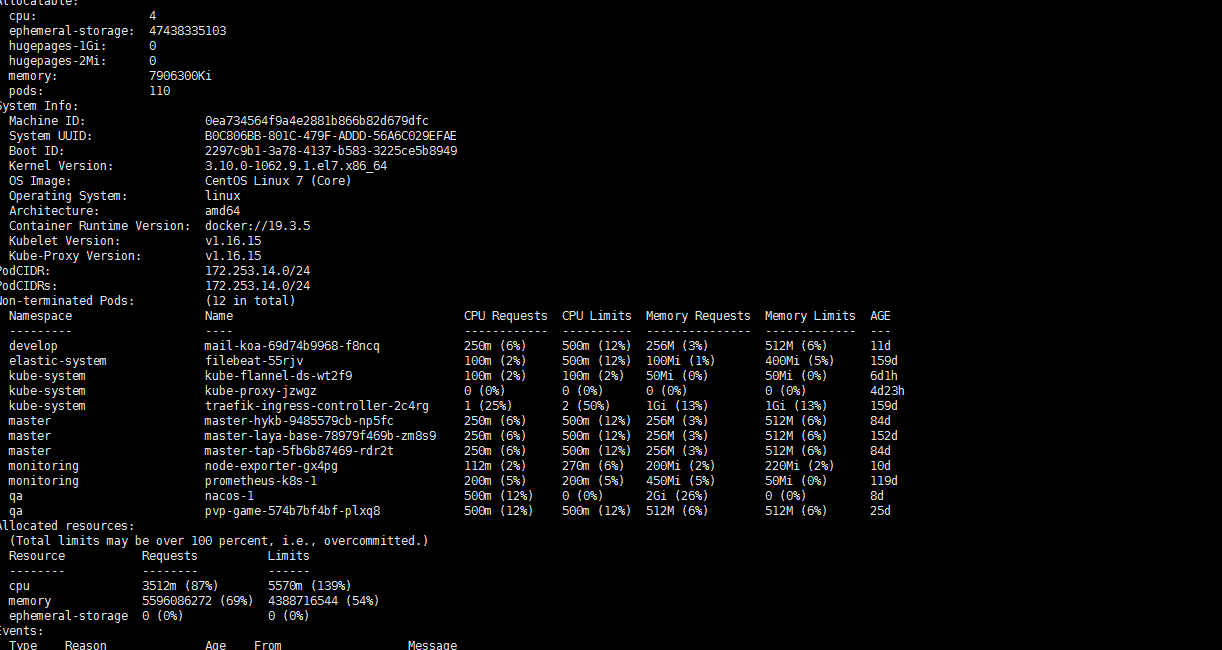Click the AGE column header
Viewport: 1222px width, 650px height.
(x=880, y=316)
